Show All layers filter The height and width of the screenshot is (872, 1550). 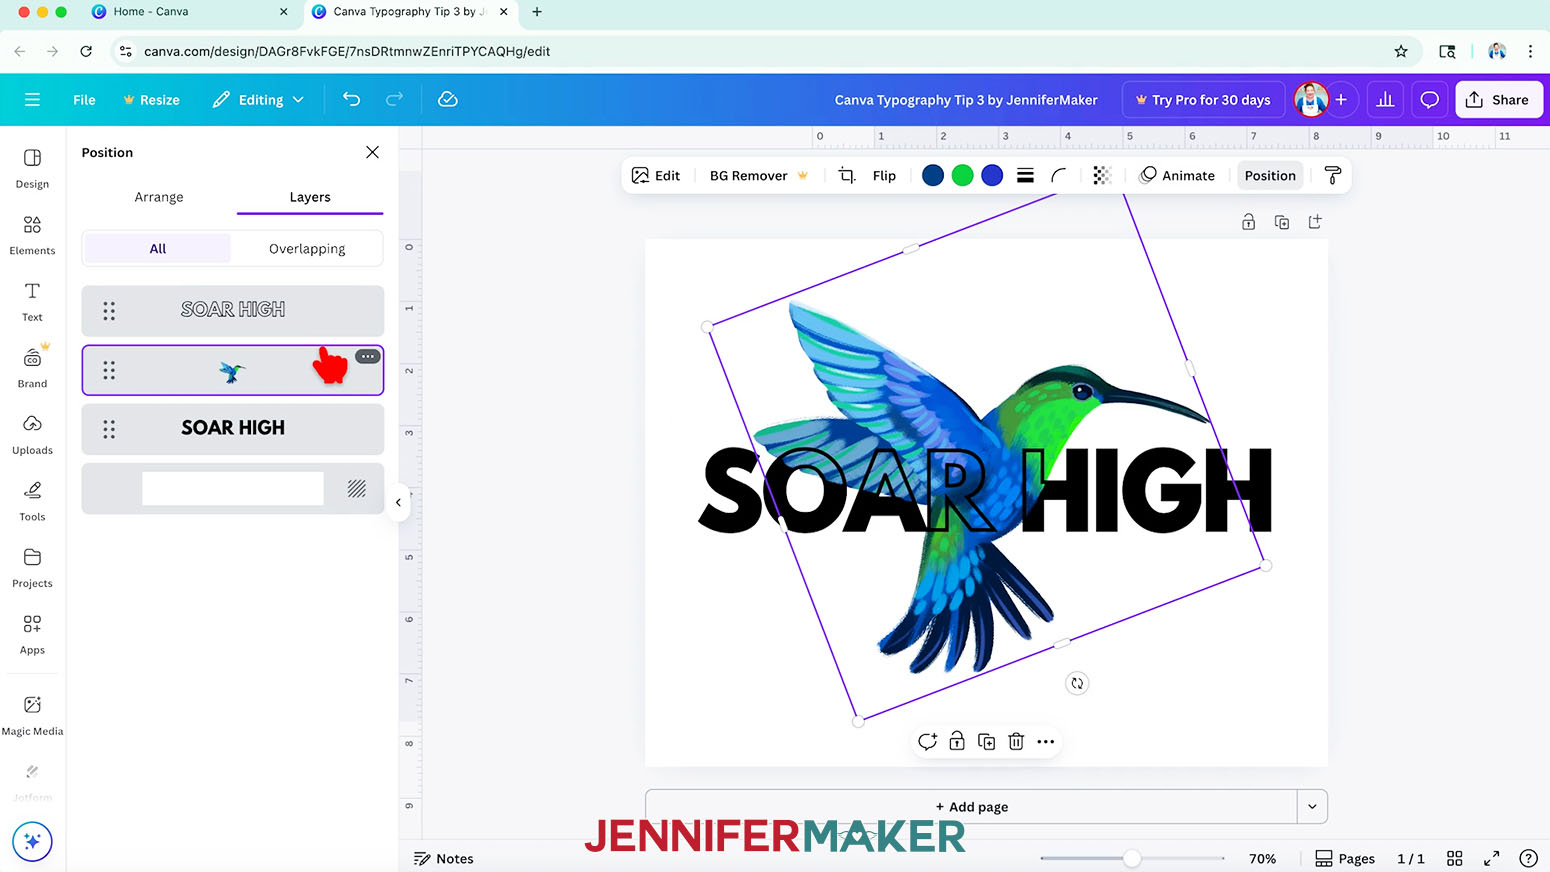tap(158, 248)
